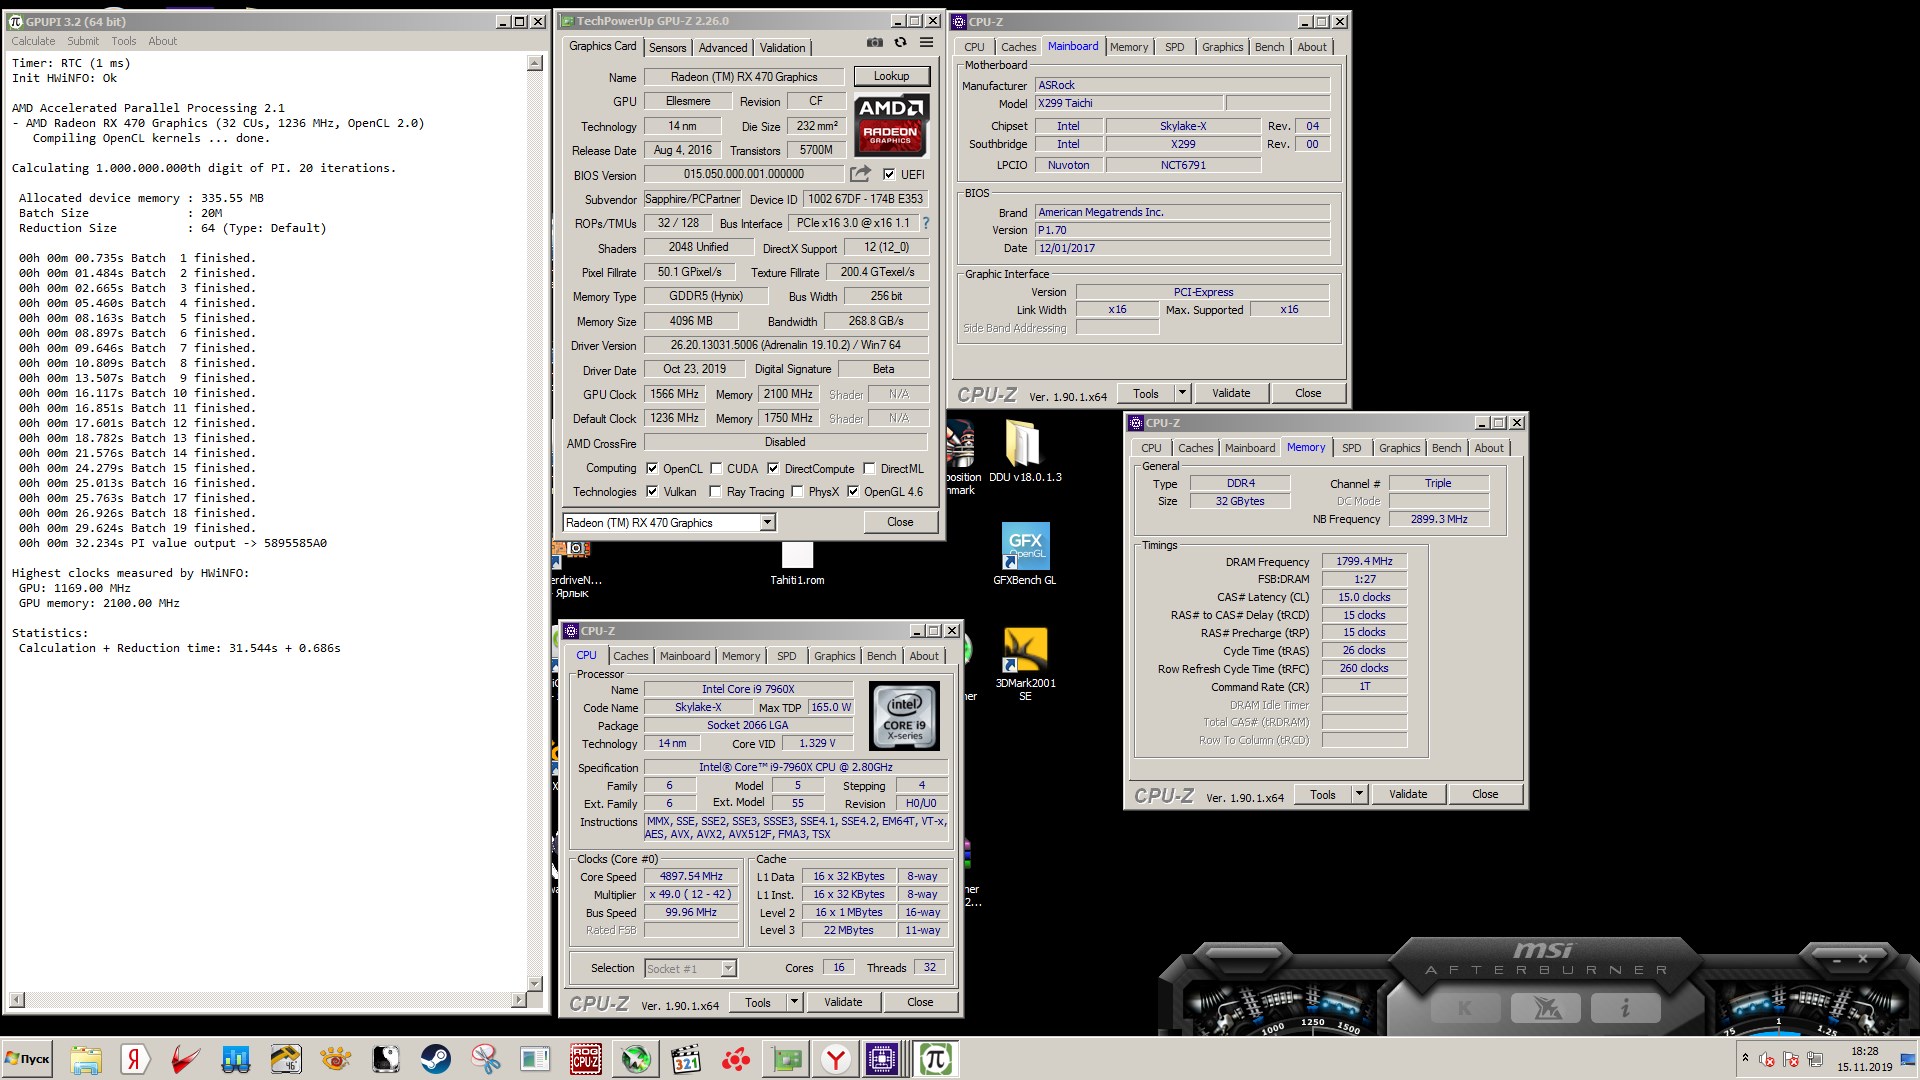The image size is (1920, 1080).
Task: Open Media Player Classic 321 taskbar icon
Action: click(686, 1059)
